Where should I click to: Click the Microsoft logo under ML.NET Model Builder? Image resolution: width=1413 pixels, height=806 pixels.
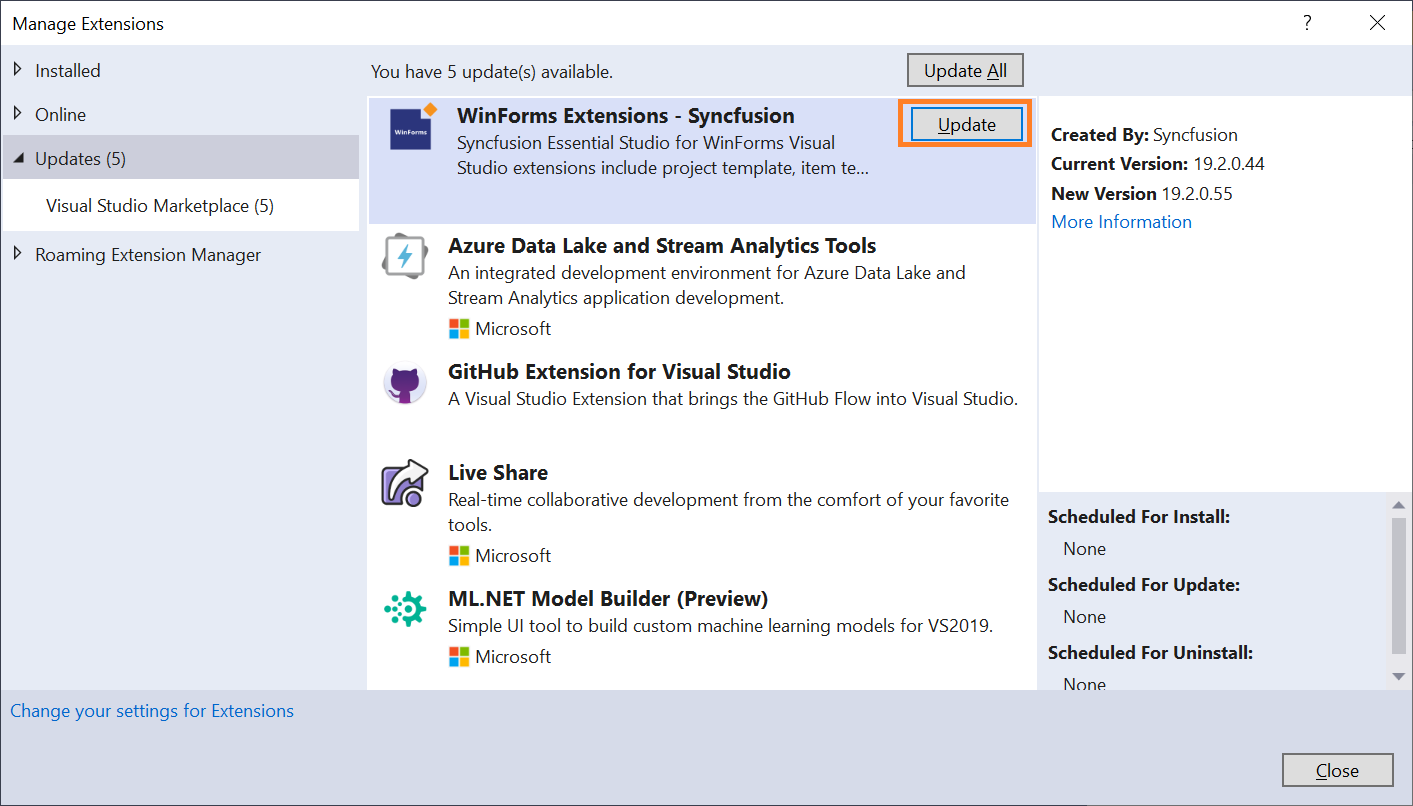459,657
